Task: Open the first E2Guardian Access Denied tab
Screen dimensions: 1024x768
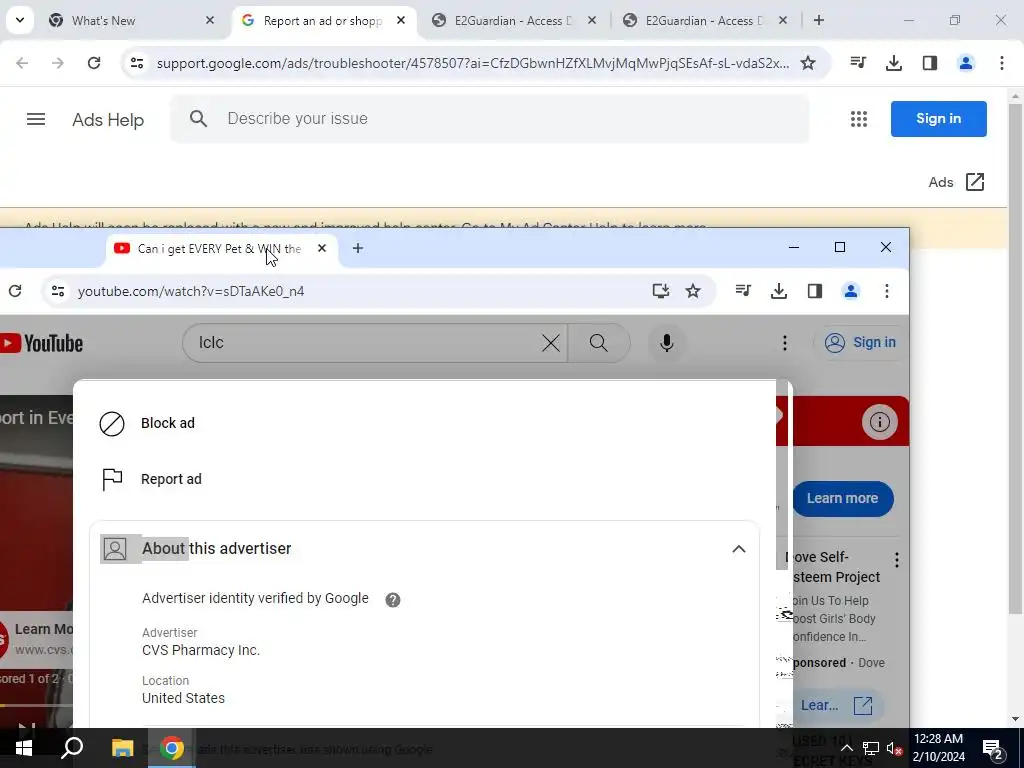Action: pos(515,20)
